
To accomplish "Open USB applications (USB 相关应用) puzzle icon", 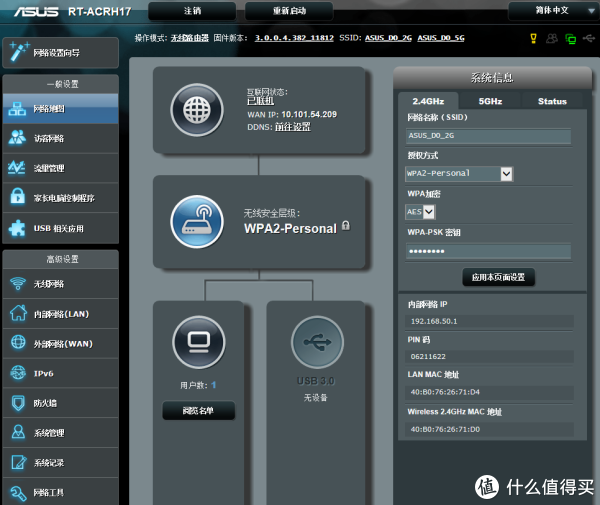I will [17, 228].
